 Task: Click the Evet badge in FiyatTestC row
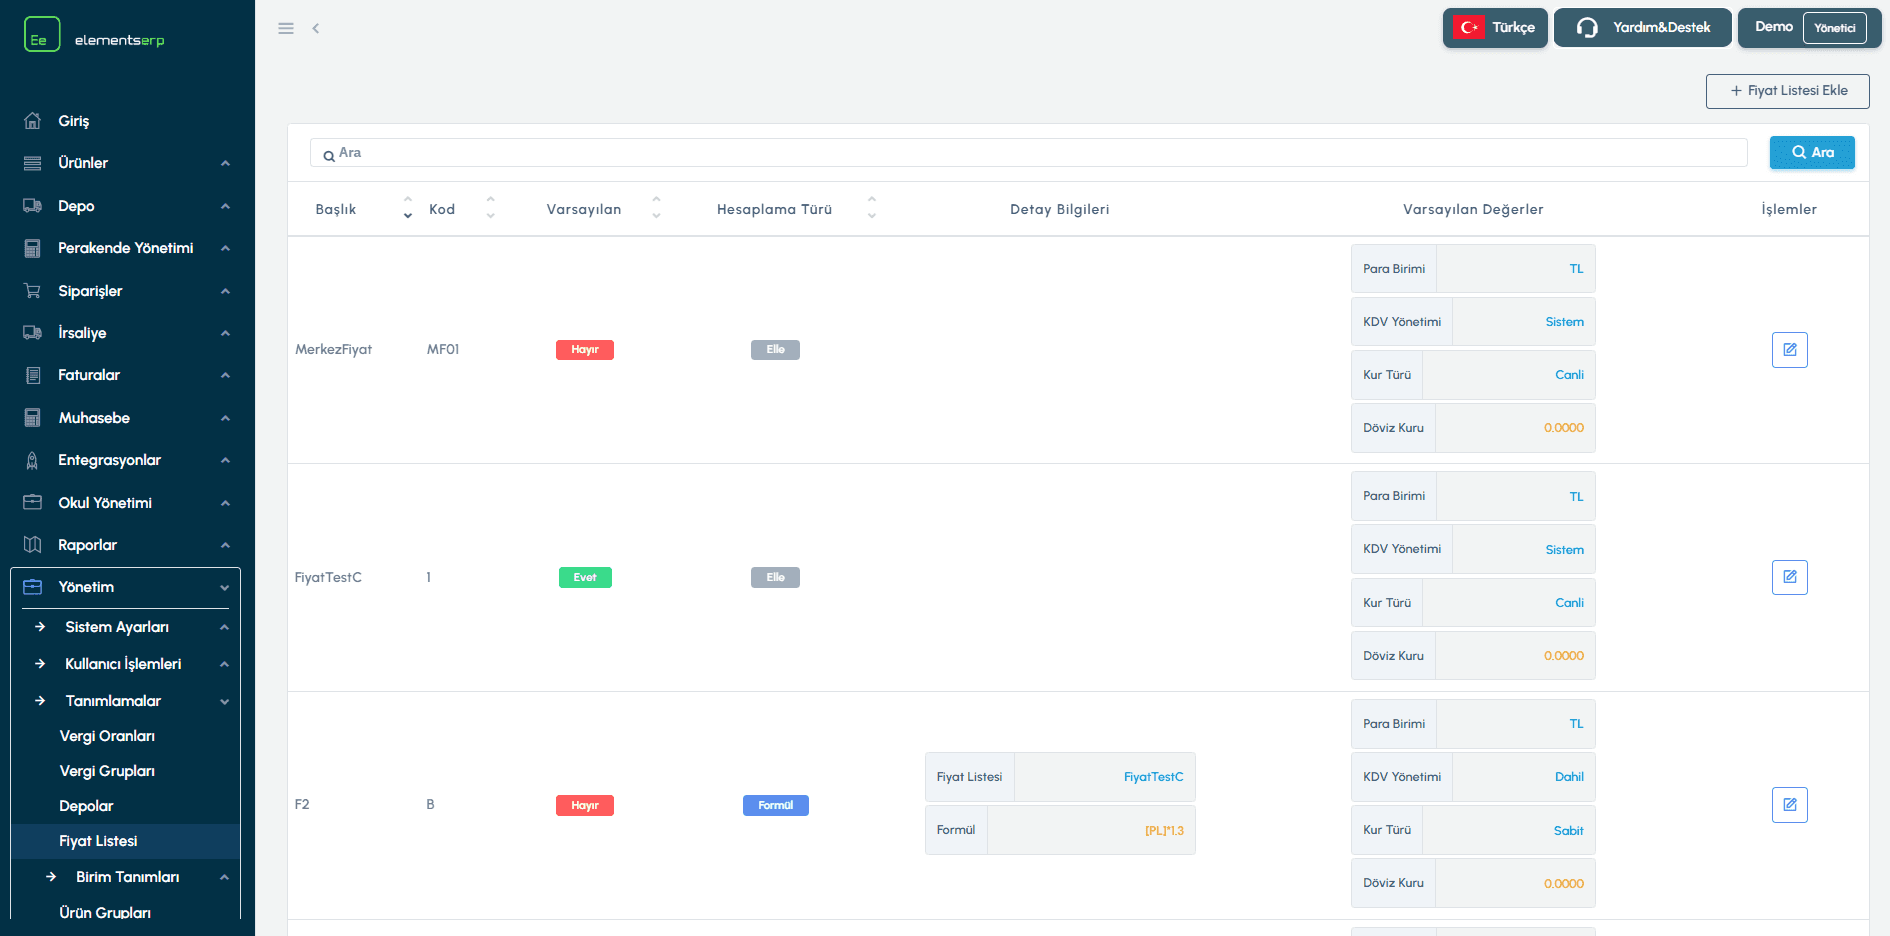[585, 577]
